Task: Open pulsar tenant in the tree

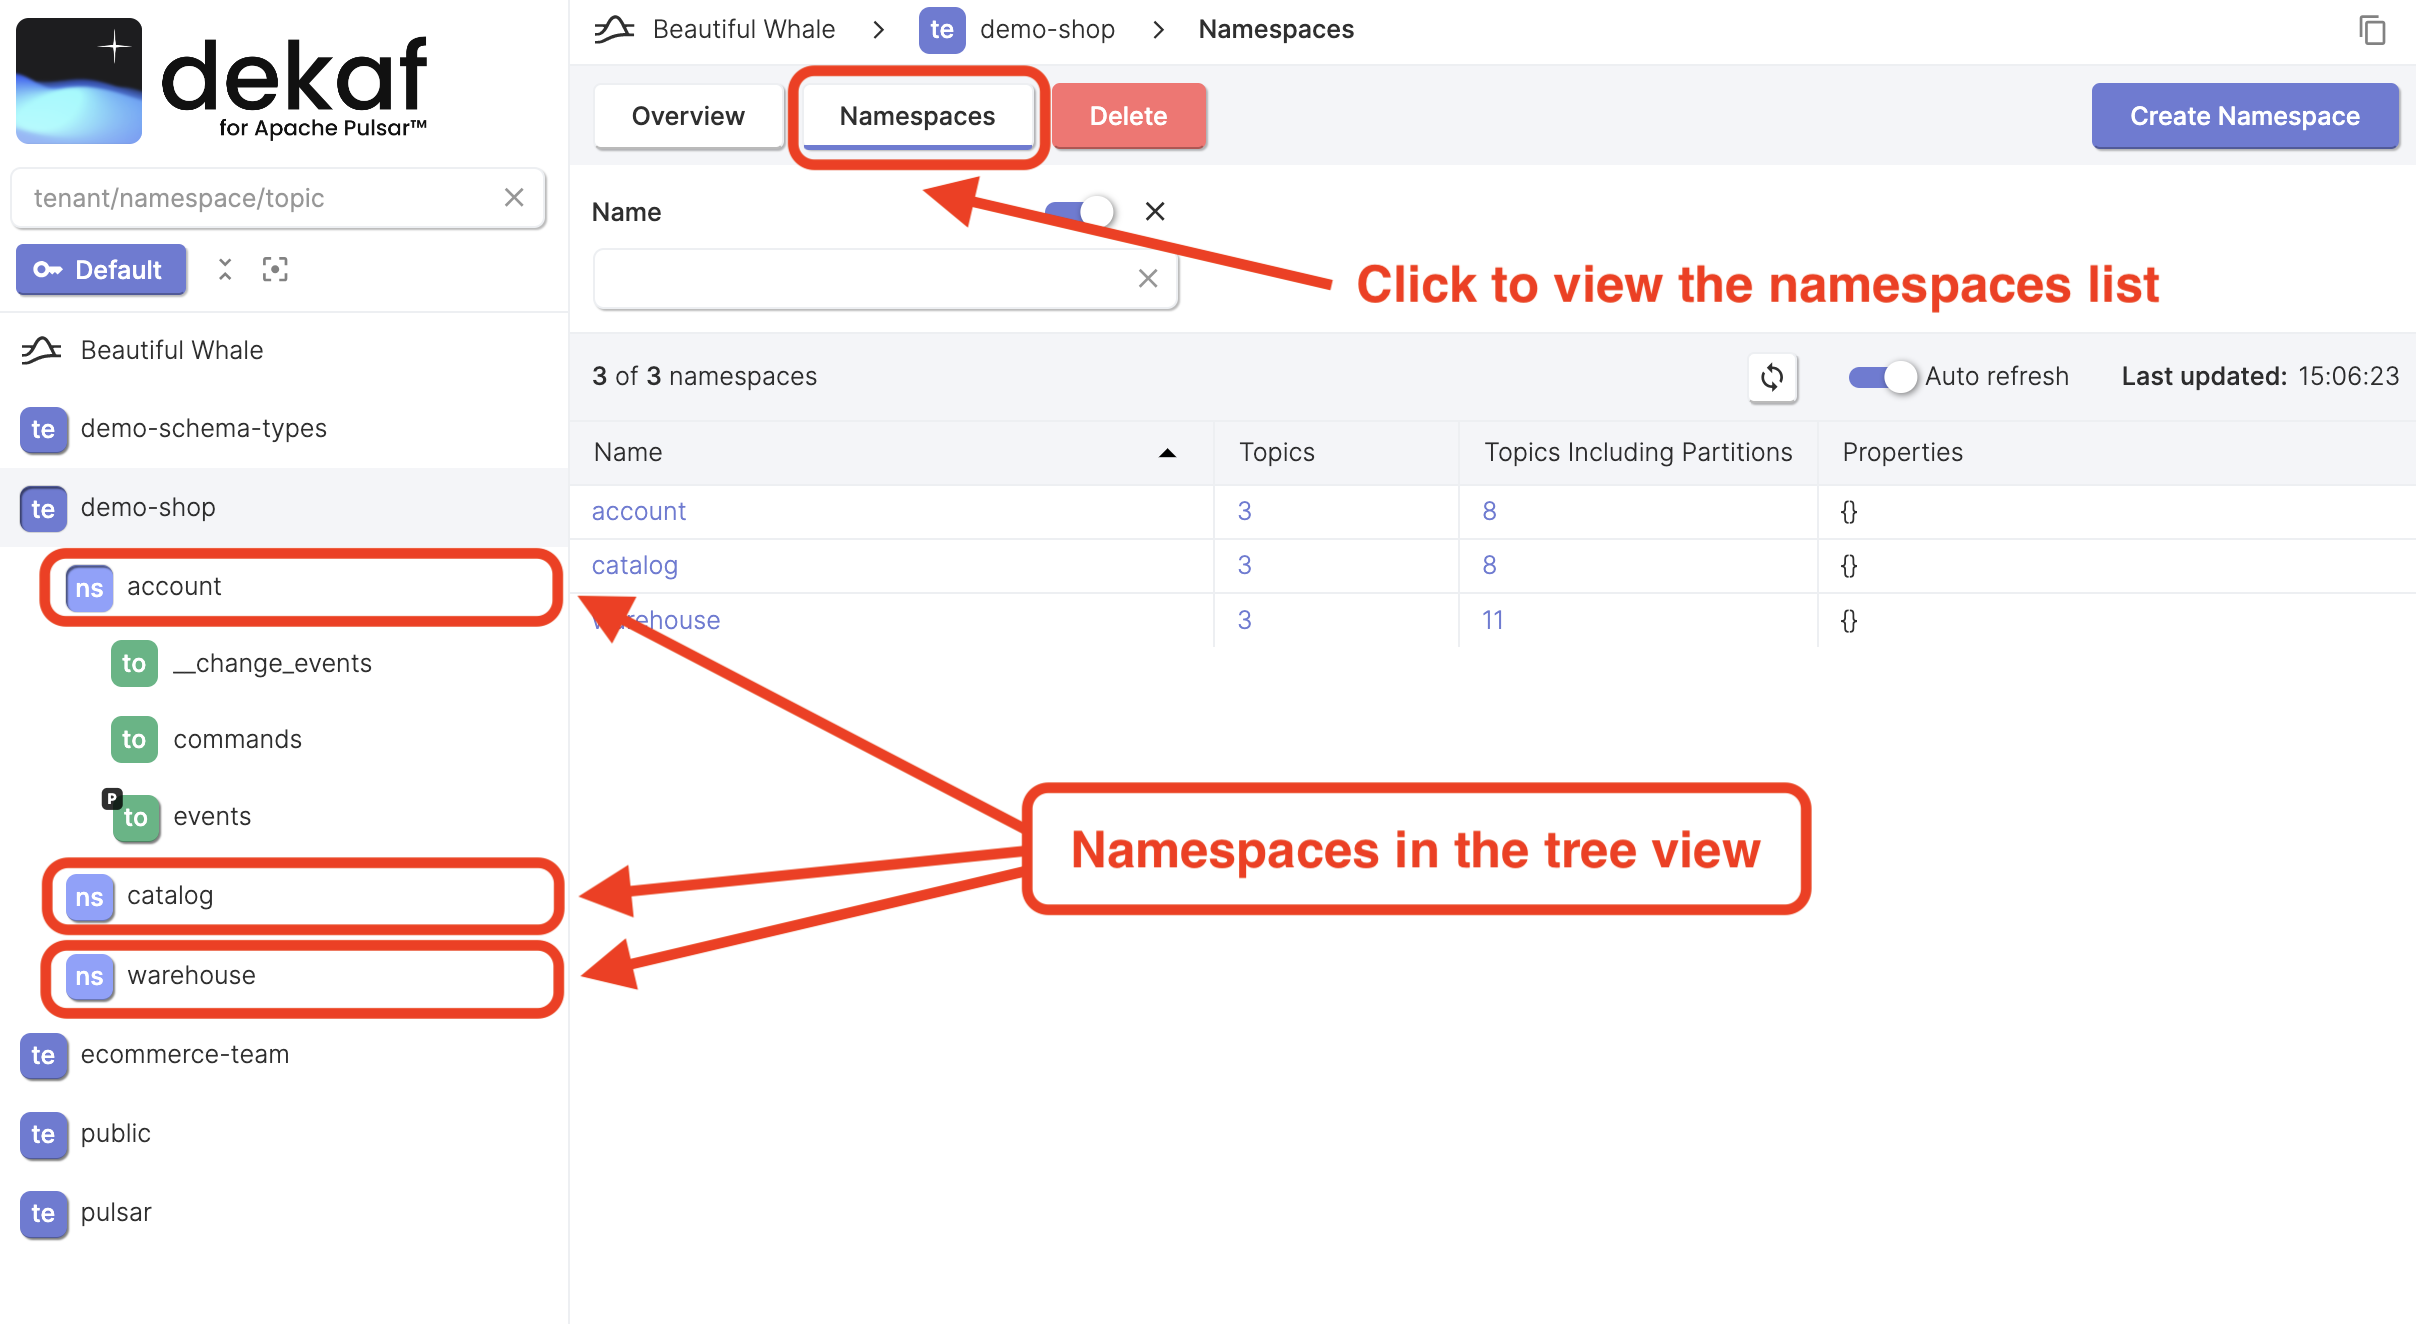Action: tap(116, 1212)
